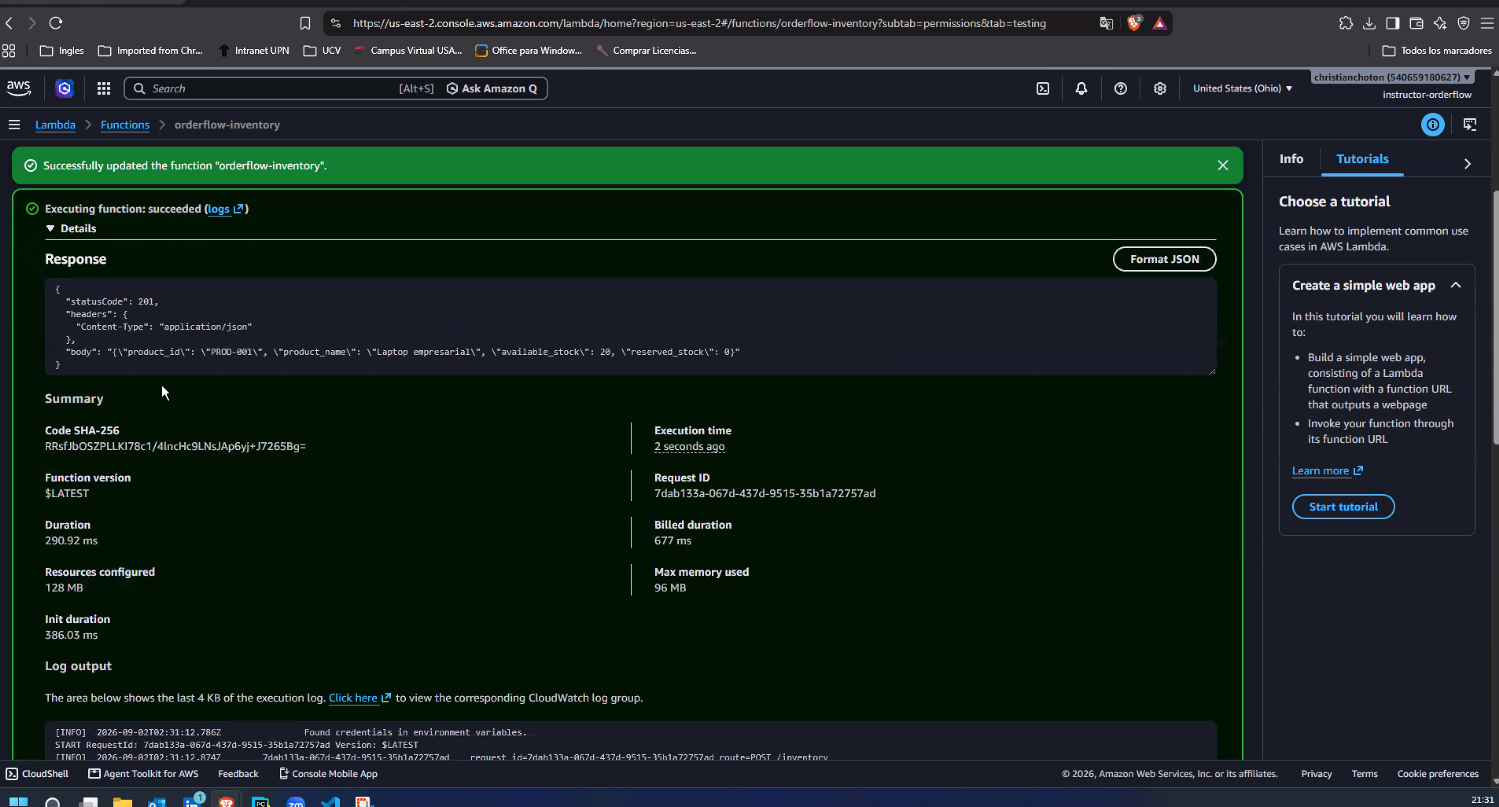Go to the Lambda breadcrumb link

click(x=55, y=125)
